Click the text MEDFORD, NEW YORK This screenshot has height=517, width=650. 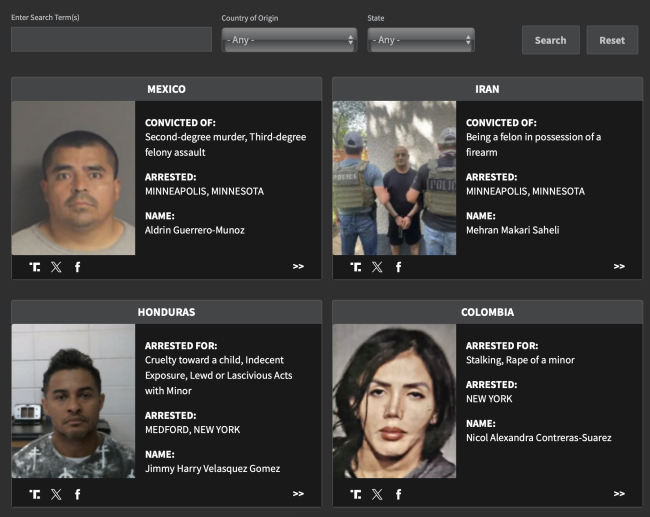point(193,430)
